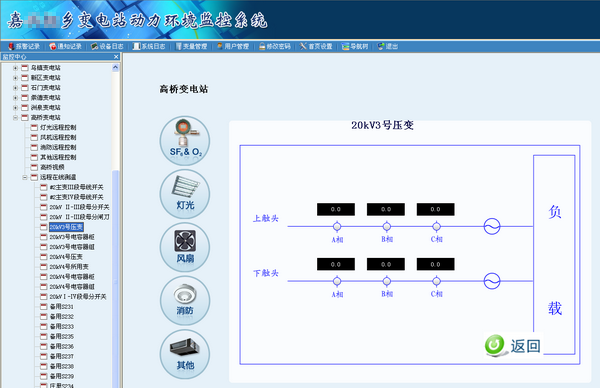
Task: Click the tree panel scroll-up arrow
Action: [x=116, y=68]
